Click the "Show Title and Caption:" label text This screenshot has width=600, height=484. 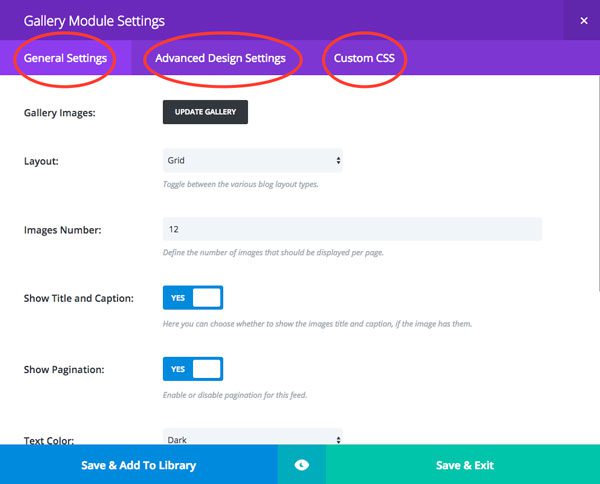tap(78, 299)
